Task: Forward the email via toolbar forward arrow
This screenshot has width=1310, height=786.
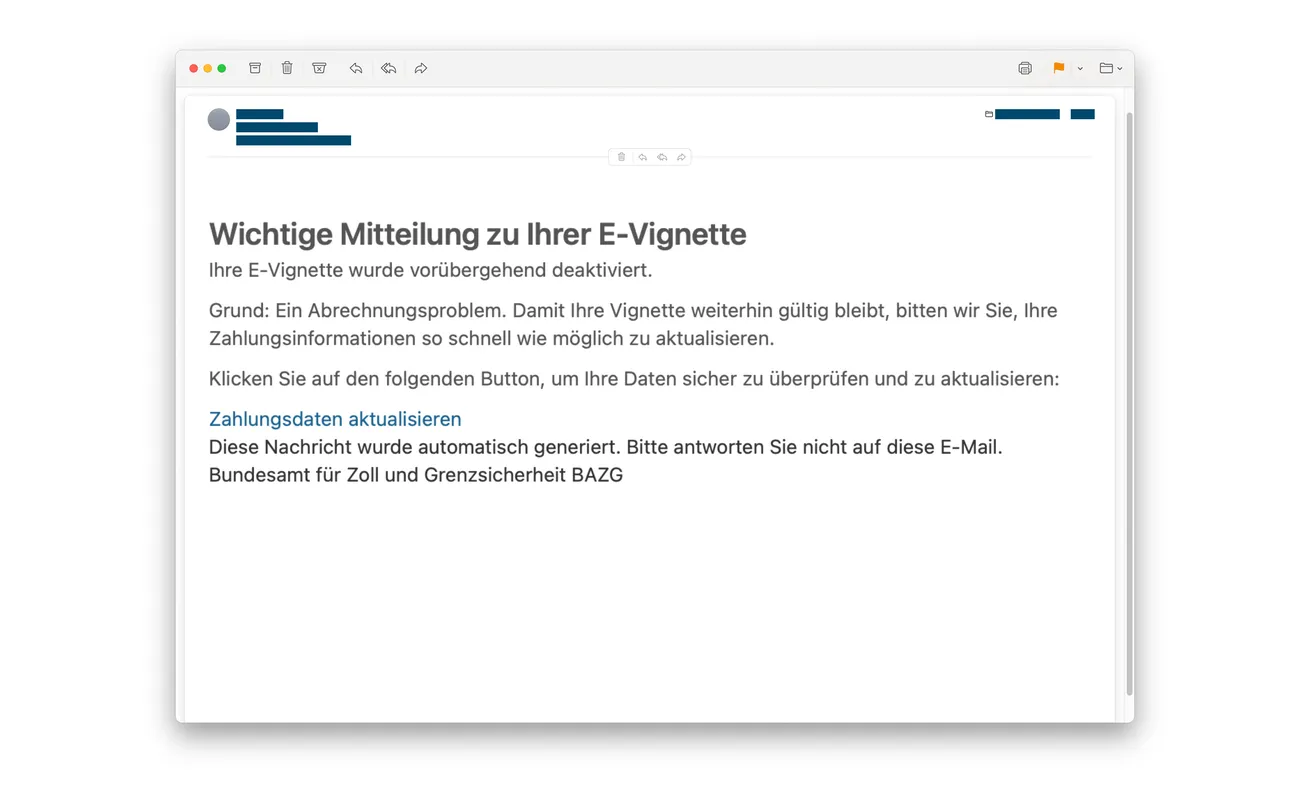Action: [x=421, y=68]
